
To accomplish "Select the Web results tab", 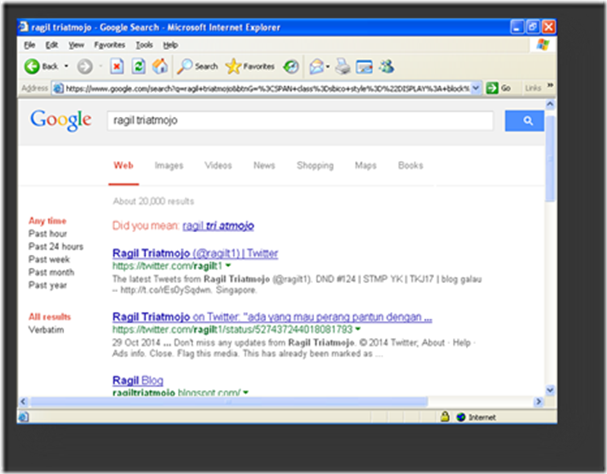I will 123,166.
